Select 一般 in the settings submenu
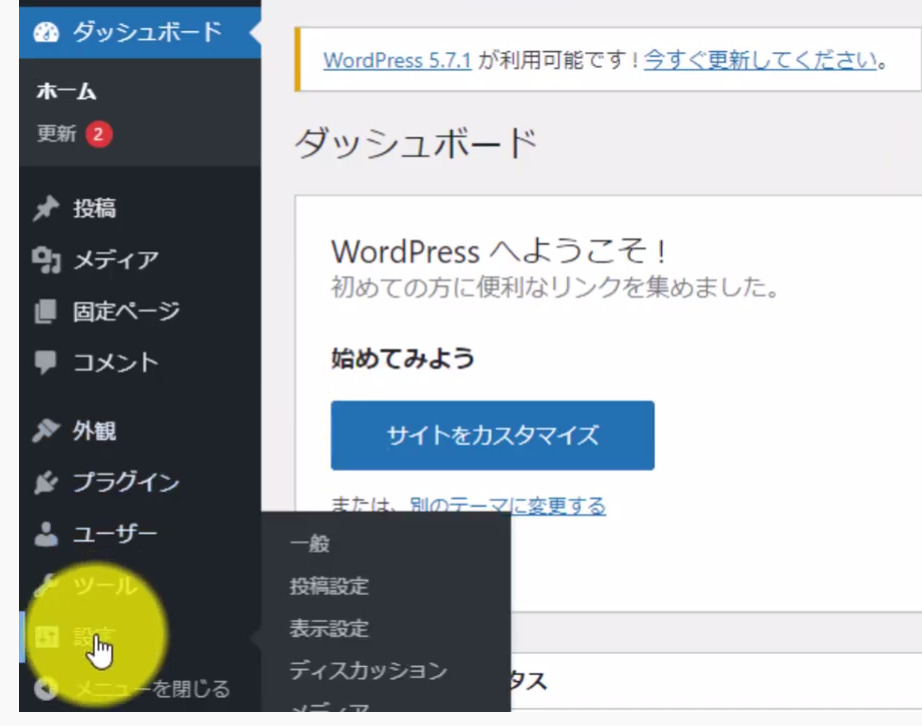922x726 pixels. pyautogui.click(x=310, y=544)
